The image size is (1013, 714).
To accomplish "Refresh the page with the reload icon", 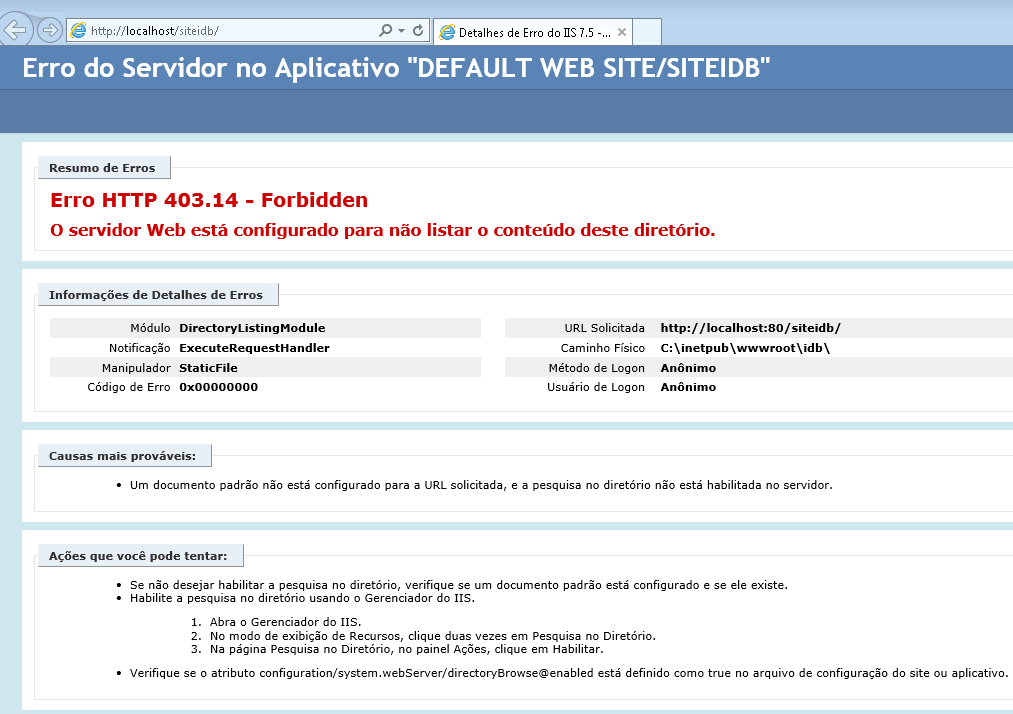I will (418, 30).
